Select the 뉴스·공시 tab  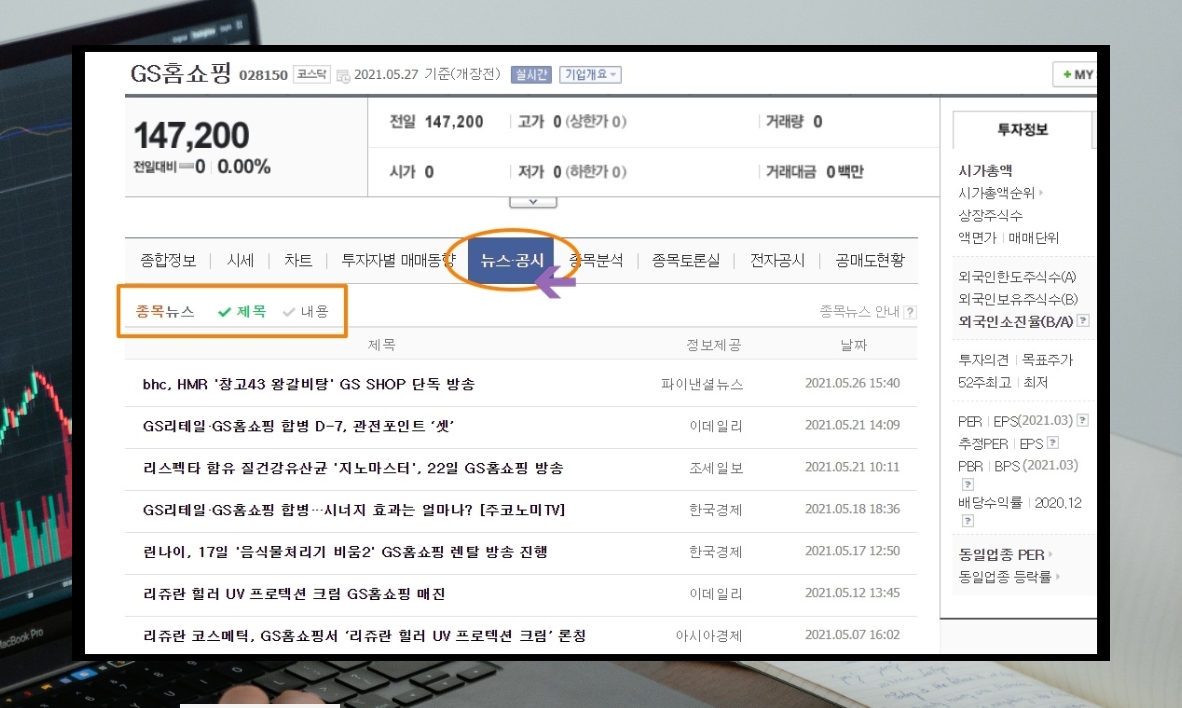tap(512, 261)
